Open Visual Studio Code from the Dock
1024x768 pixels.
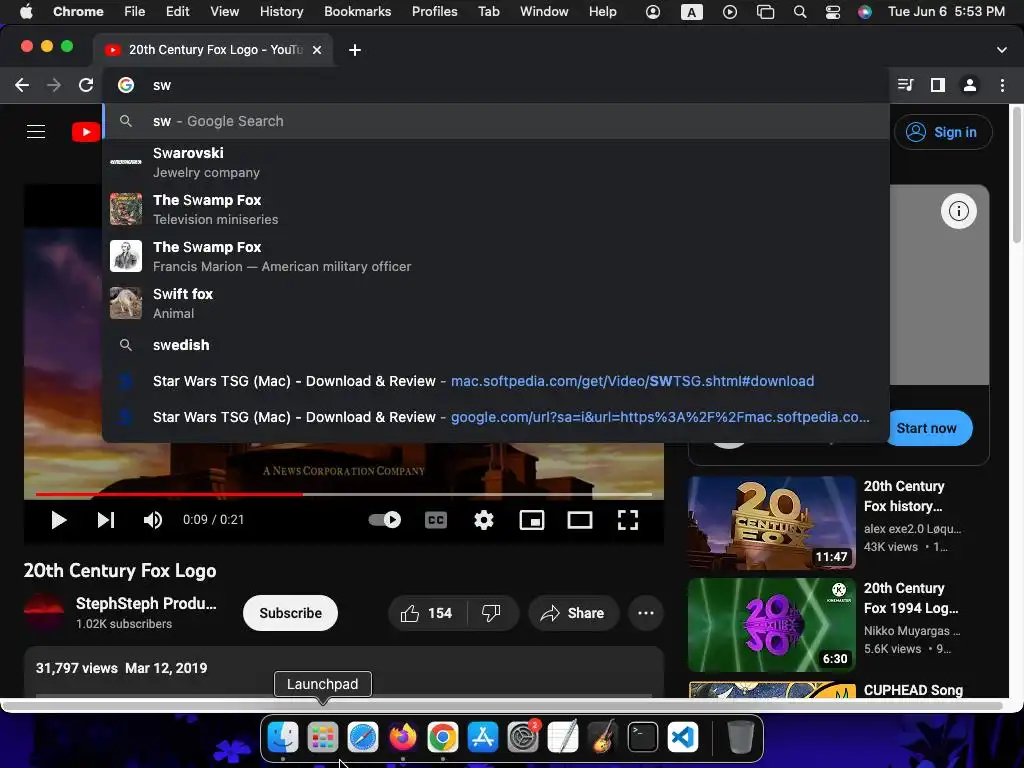pyautogui.click(x=683, y=737)
